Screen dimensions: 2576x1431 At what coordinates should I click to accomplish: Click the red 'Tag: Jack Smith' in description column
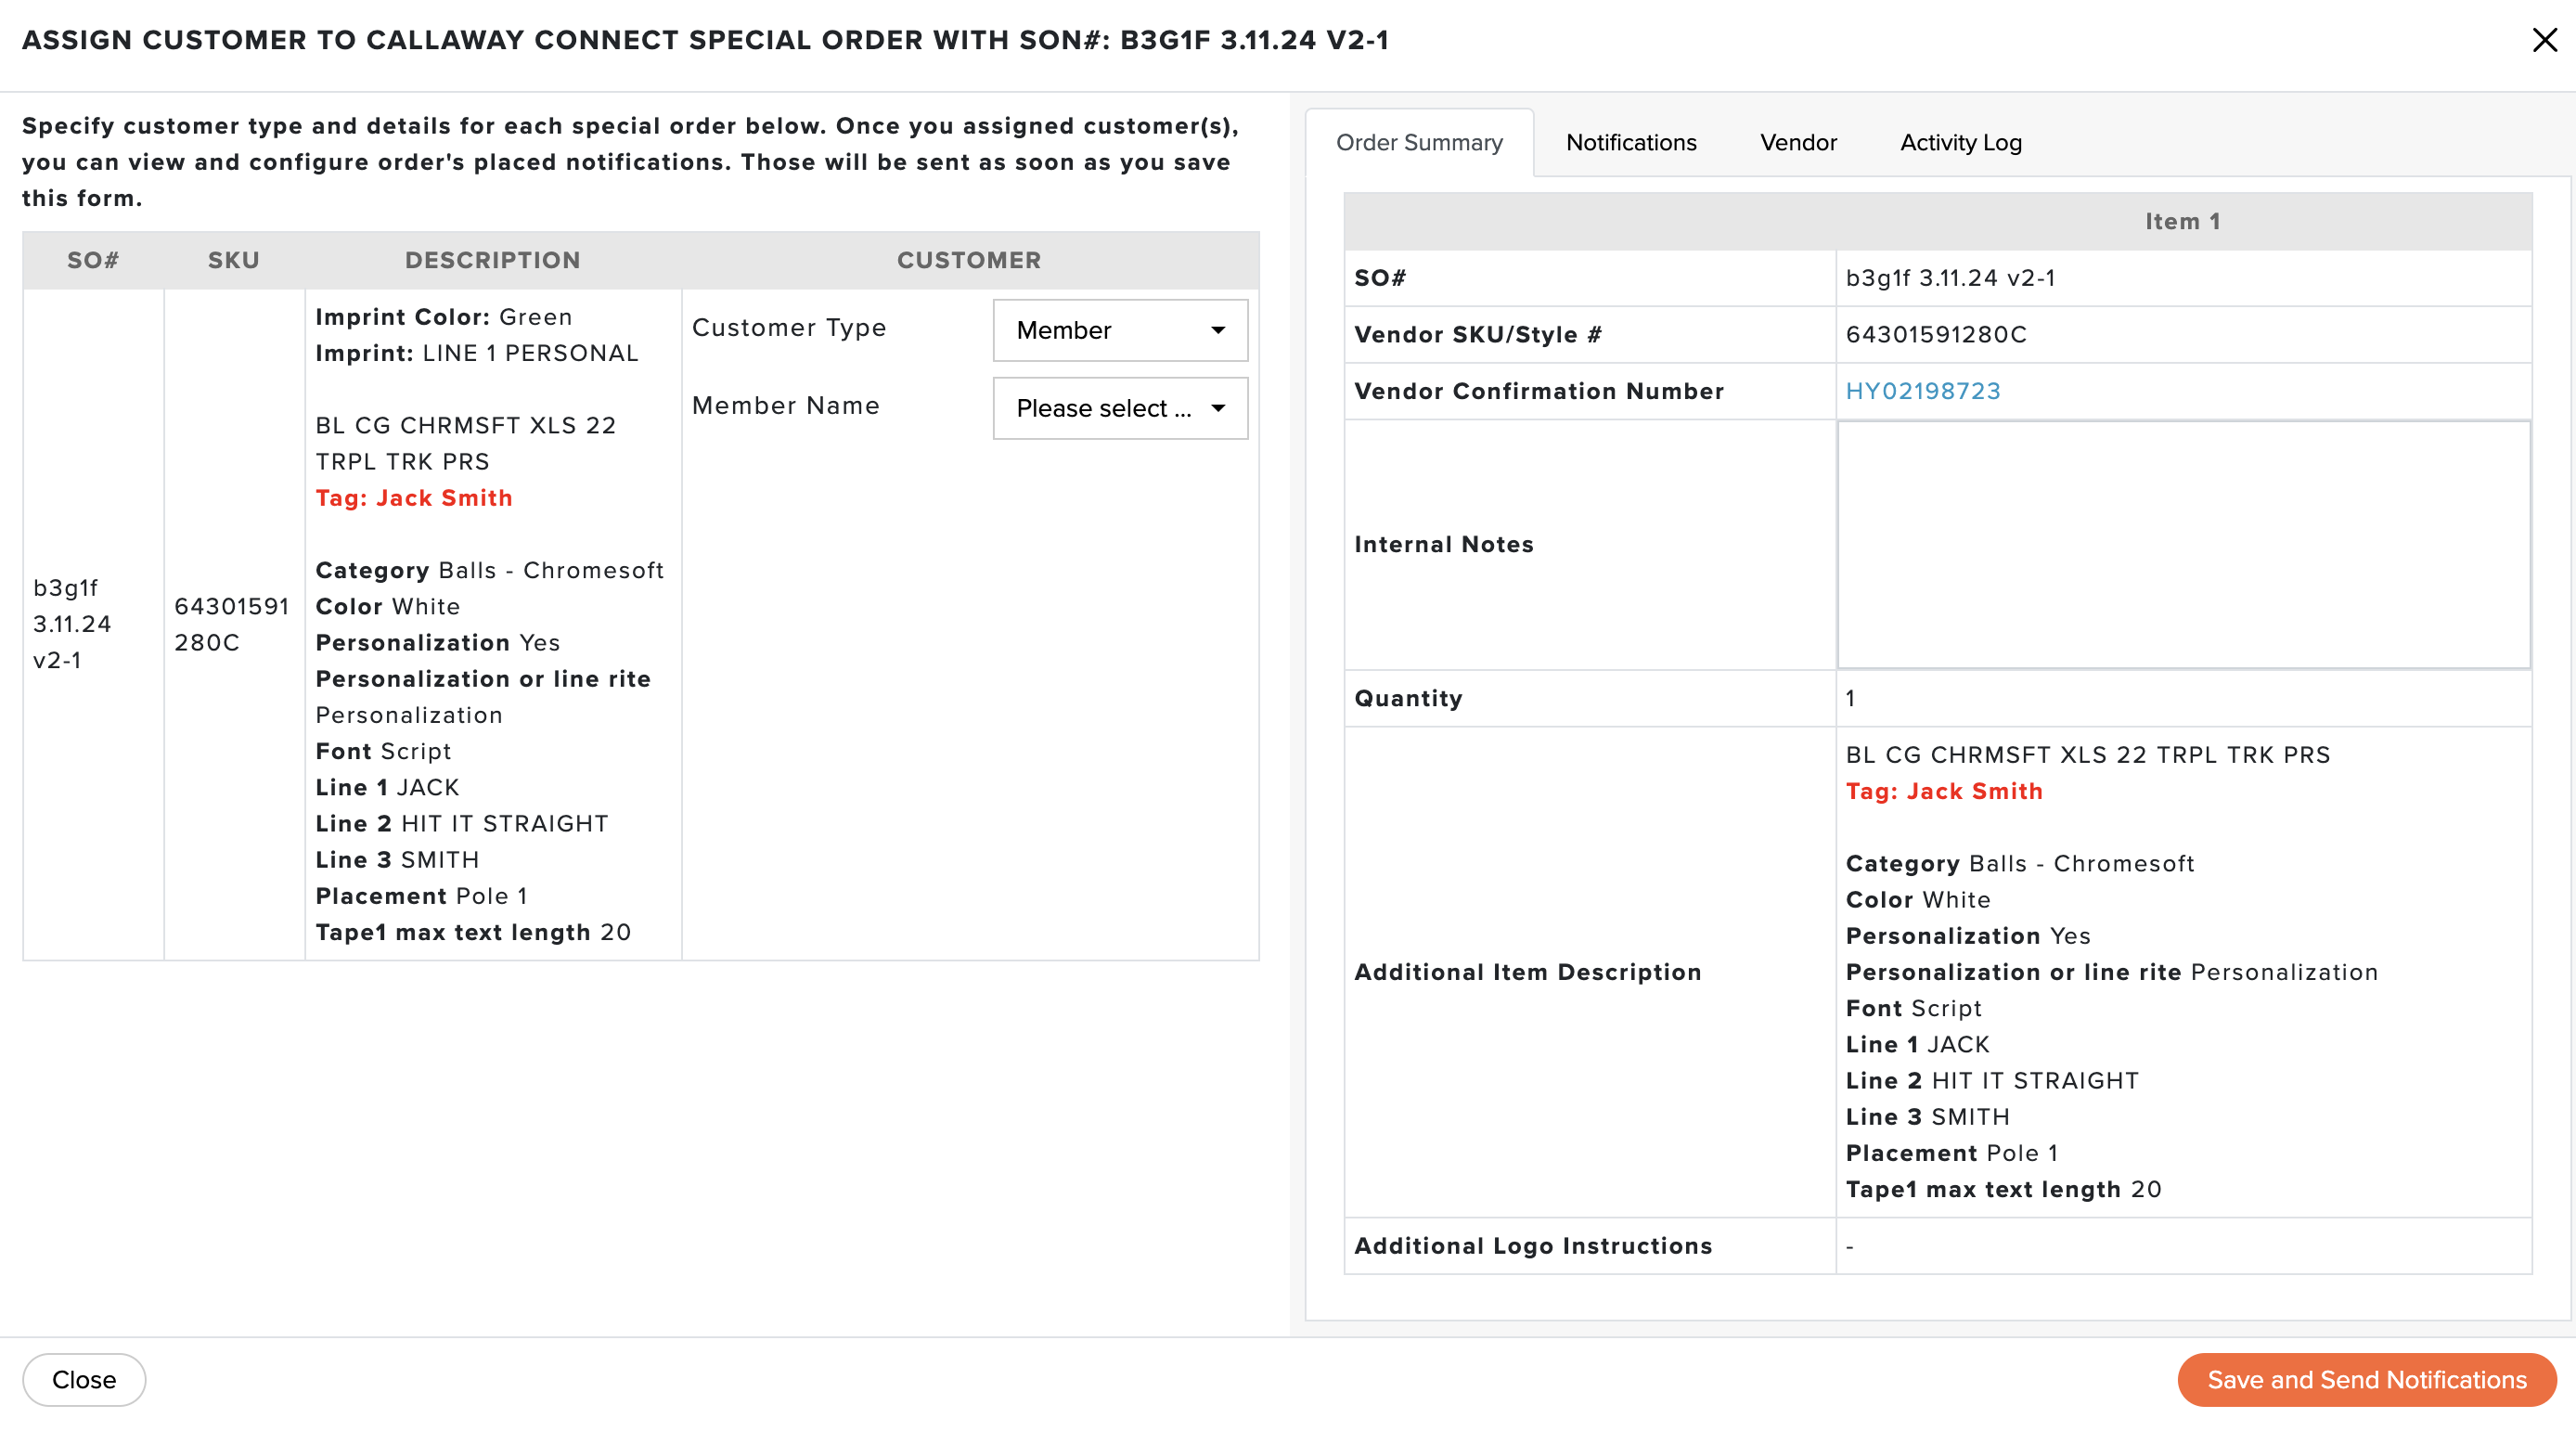[x=414, y=498]
